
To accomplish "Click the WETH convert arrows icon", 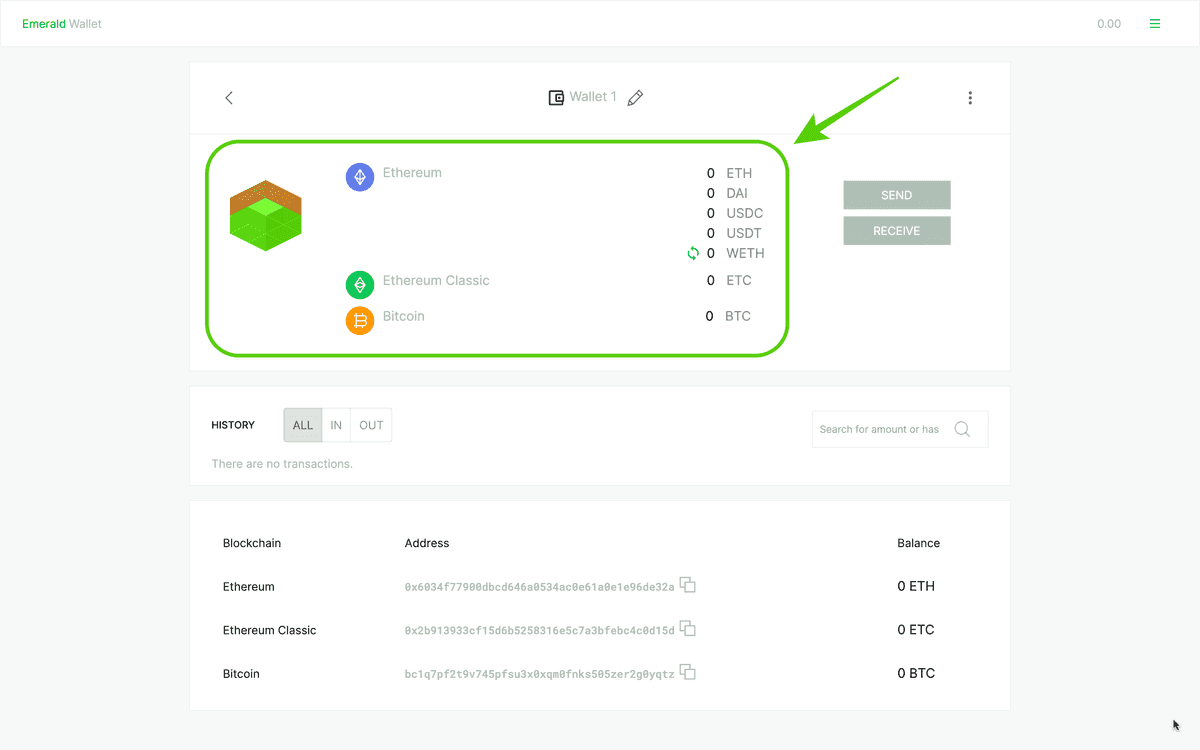I will point(692,253).
